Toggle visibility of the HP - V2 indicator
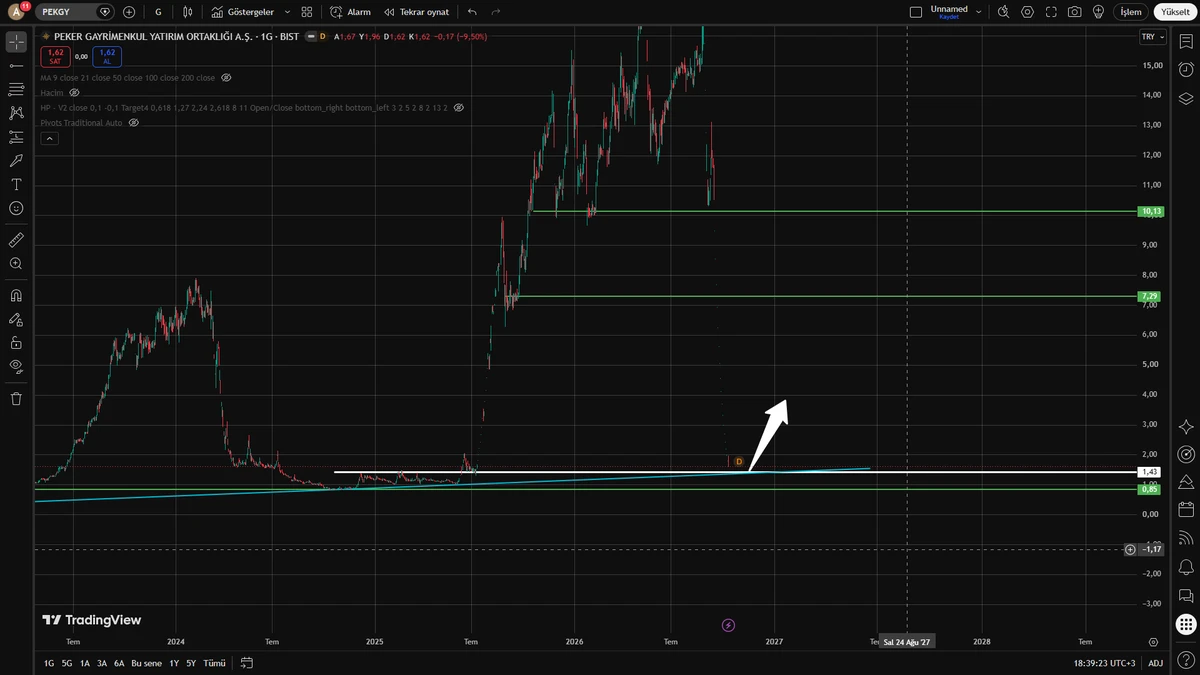1200x675 pixels. tap(458, 107)
